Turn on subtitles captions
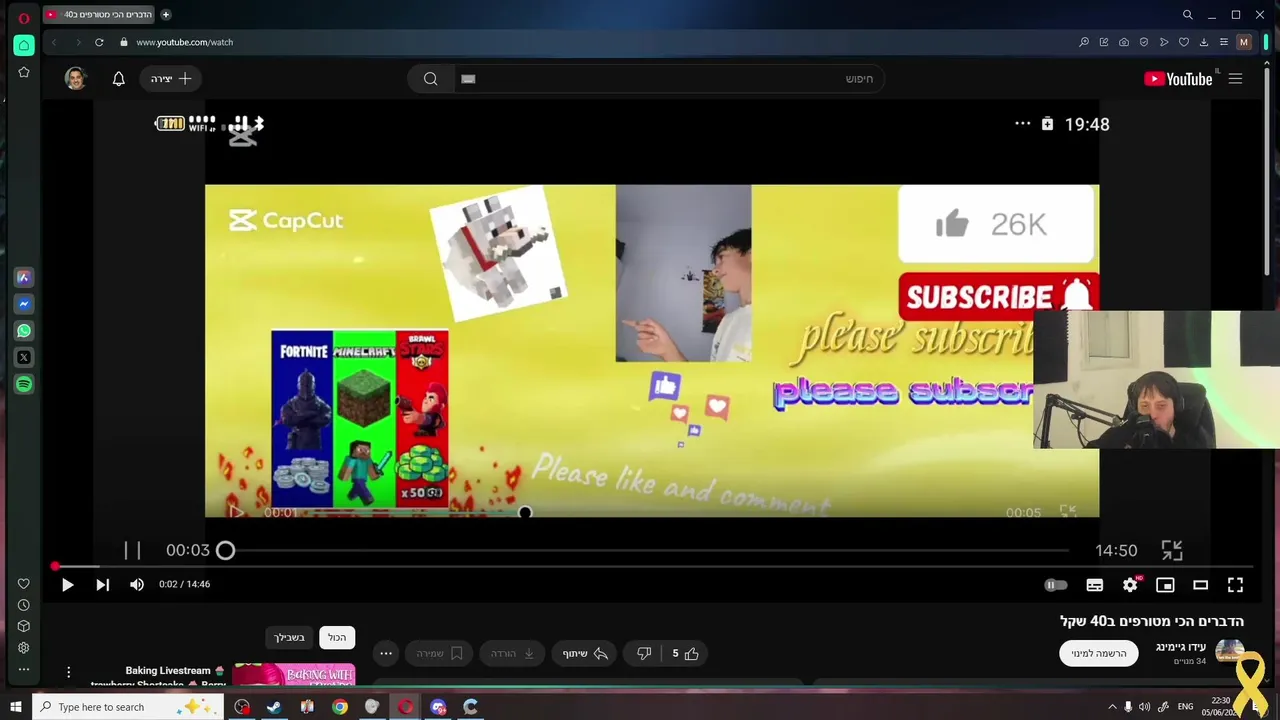The image size is (1280, 720). [1095, 585]
